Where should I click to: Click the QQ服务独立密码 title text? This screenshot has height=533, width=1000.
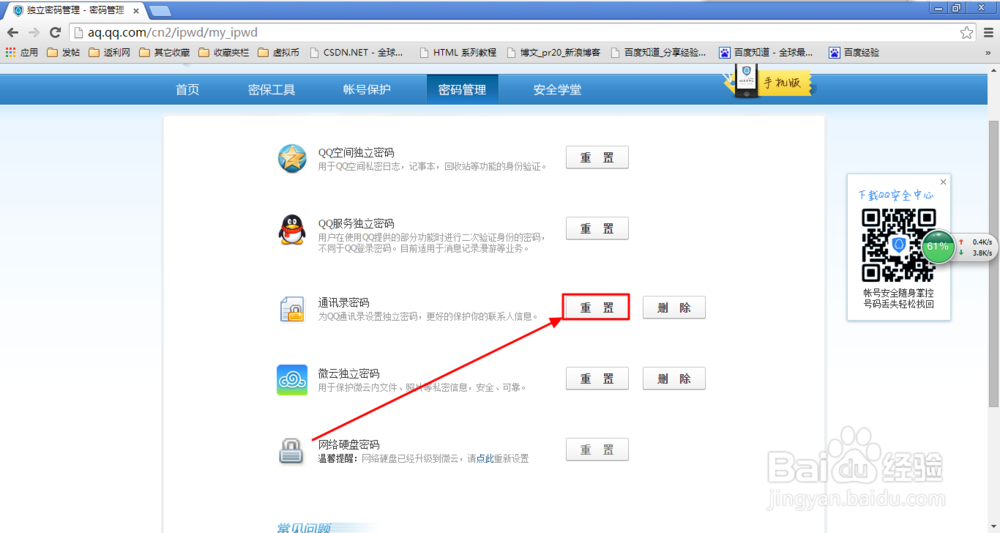pos(356,224)
